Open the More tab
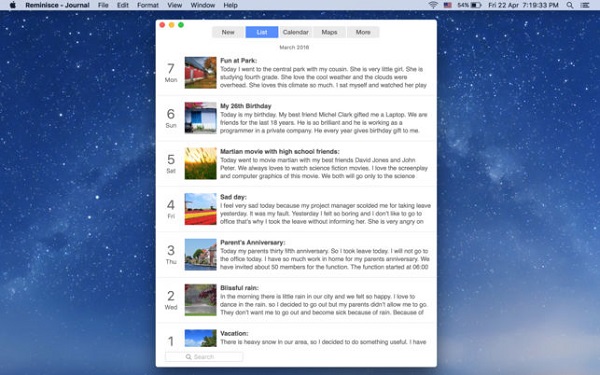This screenshot has height=375, width=600. 363,32
